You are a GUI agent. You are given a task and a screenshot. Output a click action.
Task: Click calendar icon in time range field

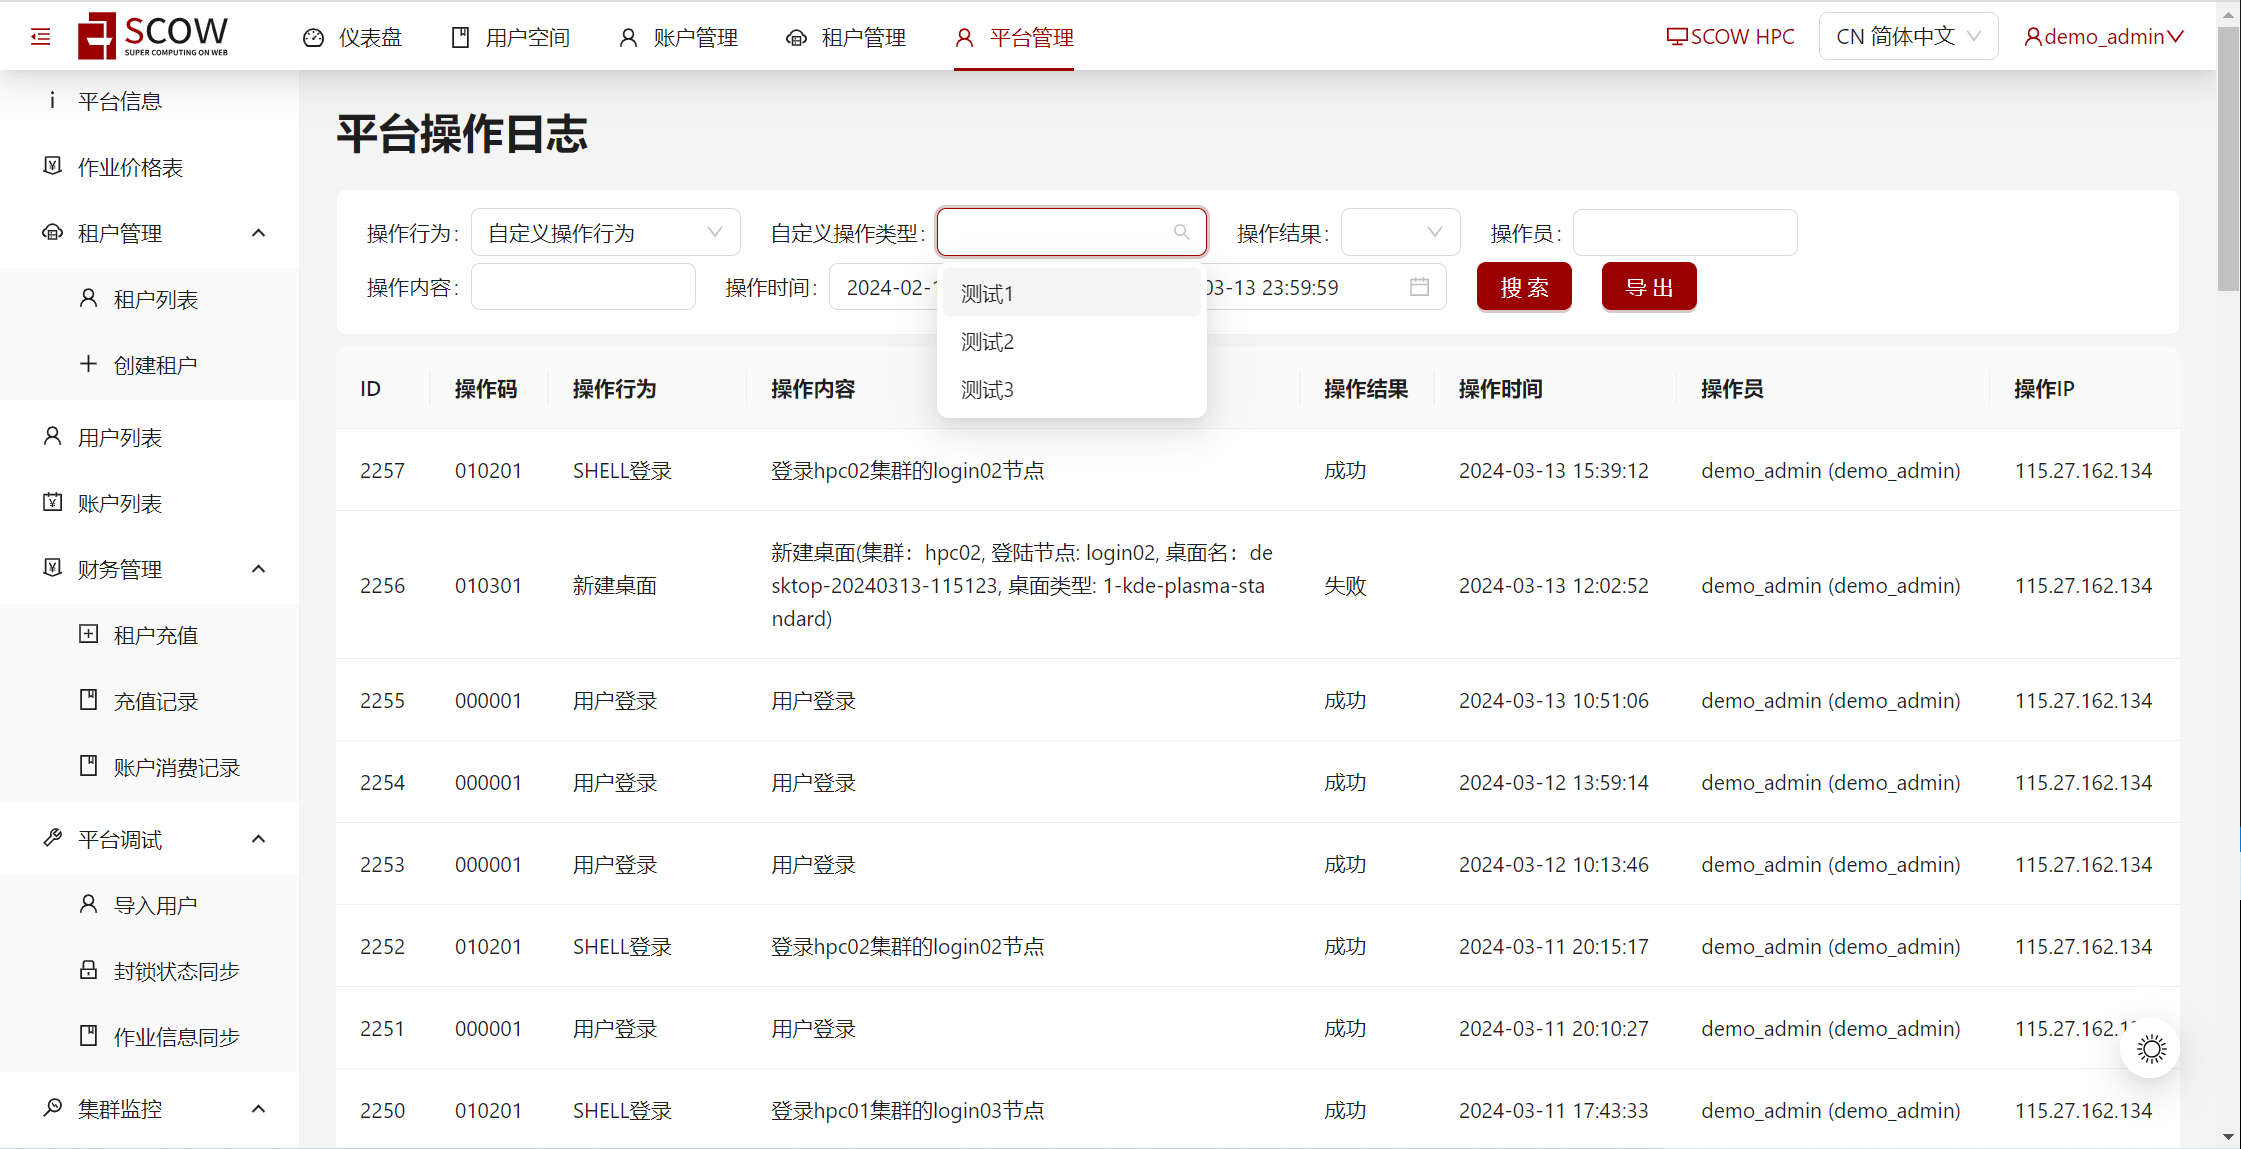coord(1419,287)
